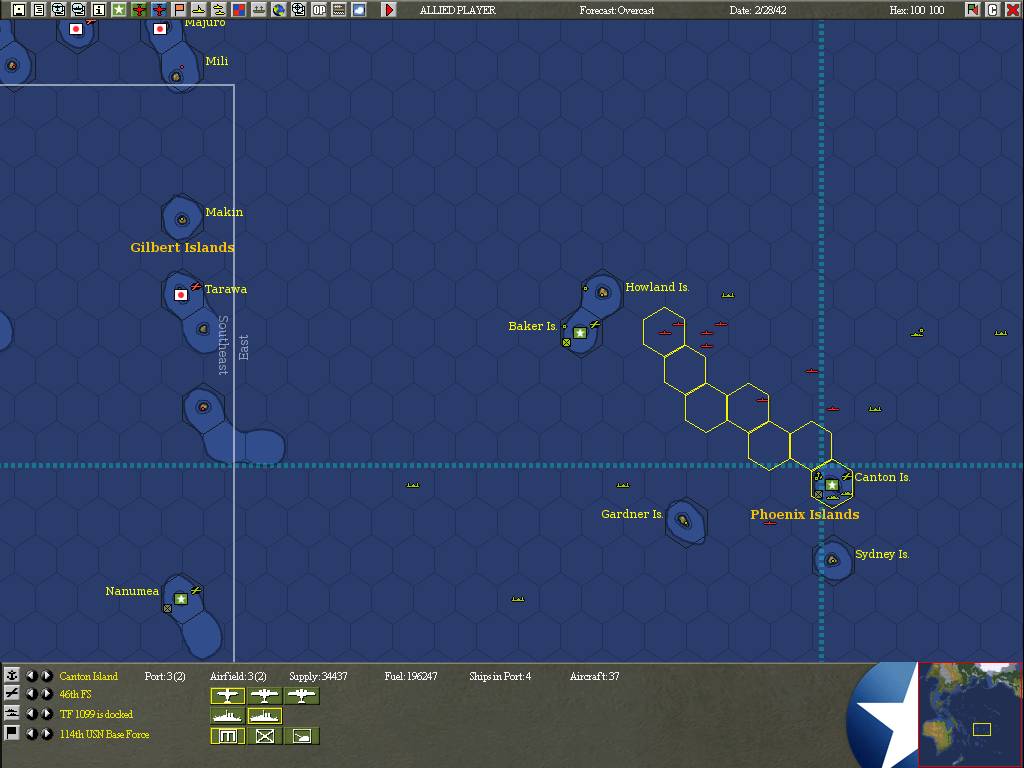Select the Japanese flag base at Tarawa
1024x768 pixels.
click(x=181, y=295)
